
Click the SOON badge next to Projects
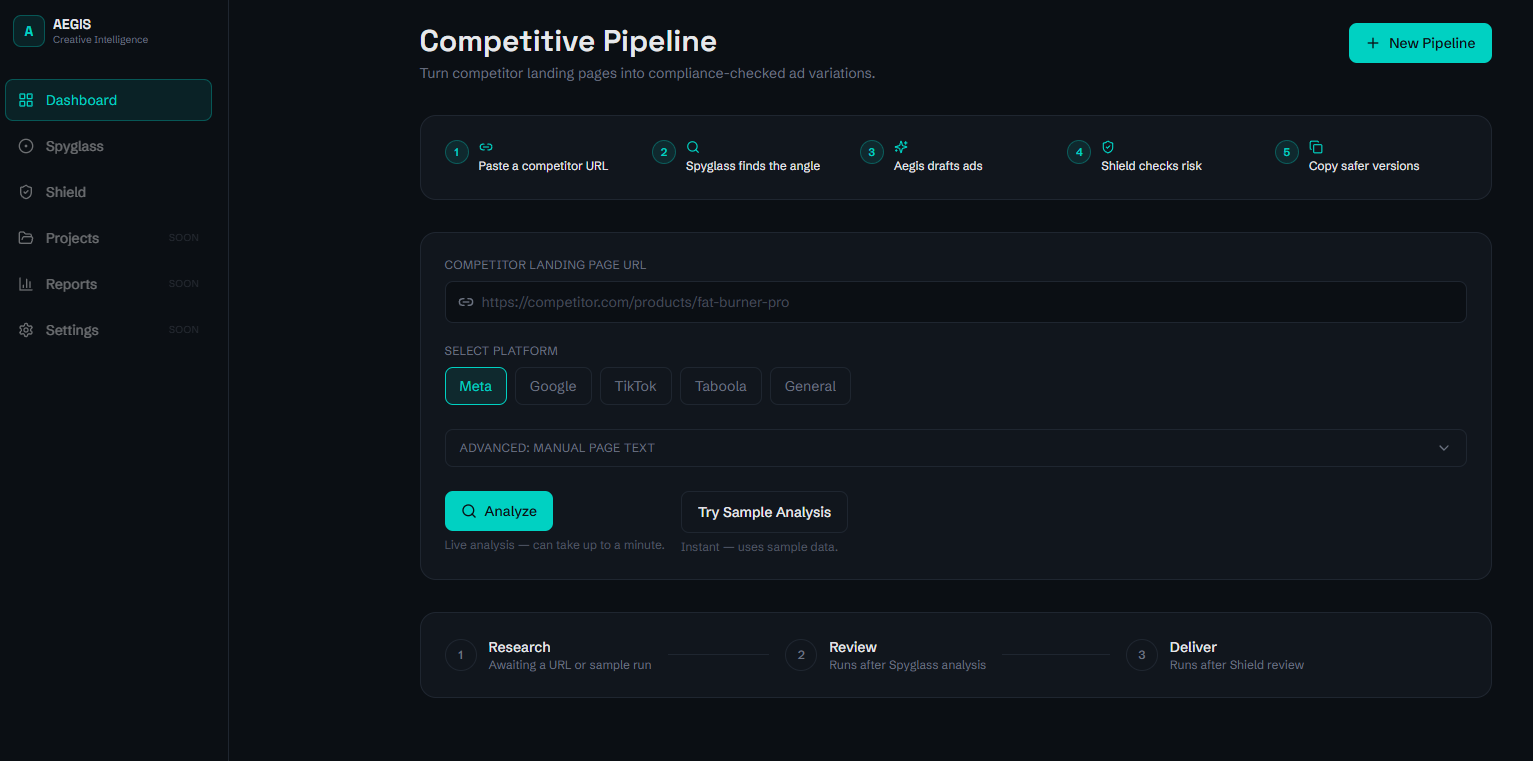point(184,238)
